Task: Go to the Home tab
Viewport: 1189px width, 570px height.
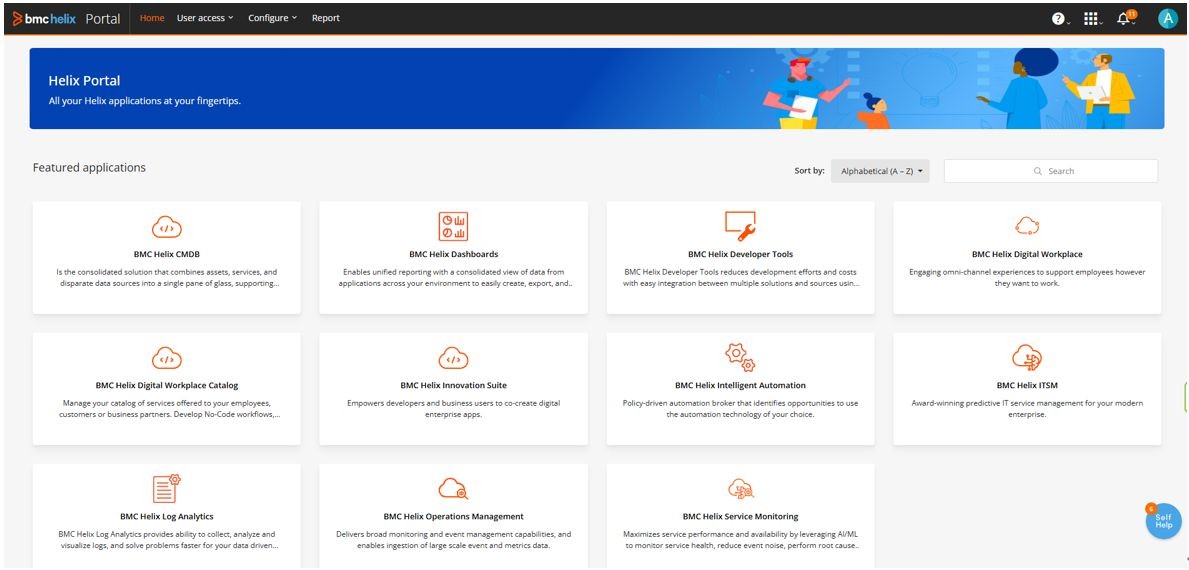Action: (x=152, y=18)
